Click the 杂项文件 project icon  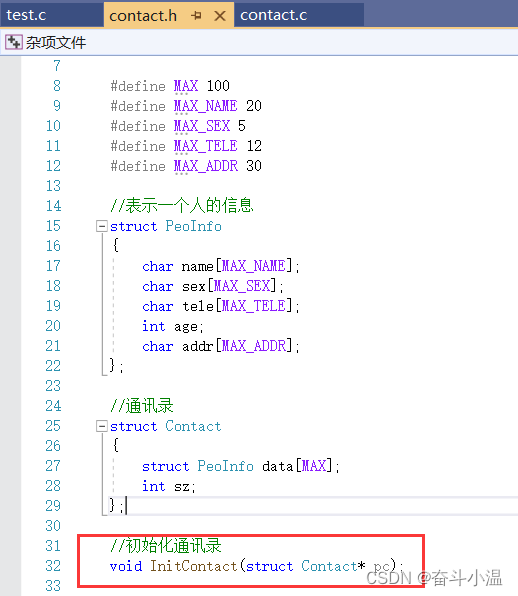14,42
